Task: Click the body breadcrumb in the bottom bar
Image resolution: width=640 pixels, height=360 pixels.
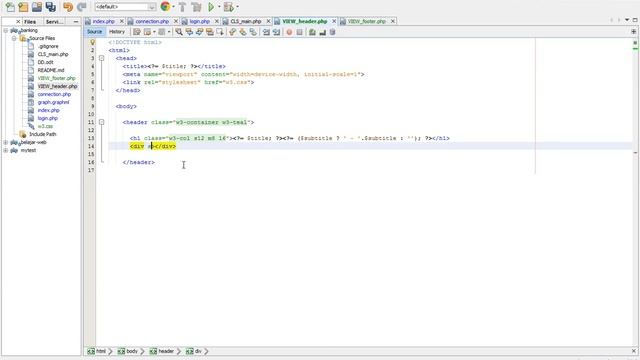Action: 128,351
